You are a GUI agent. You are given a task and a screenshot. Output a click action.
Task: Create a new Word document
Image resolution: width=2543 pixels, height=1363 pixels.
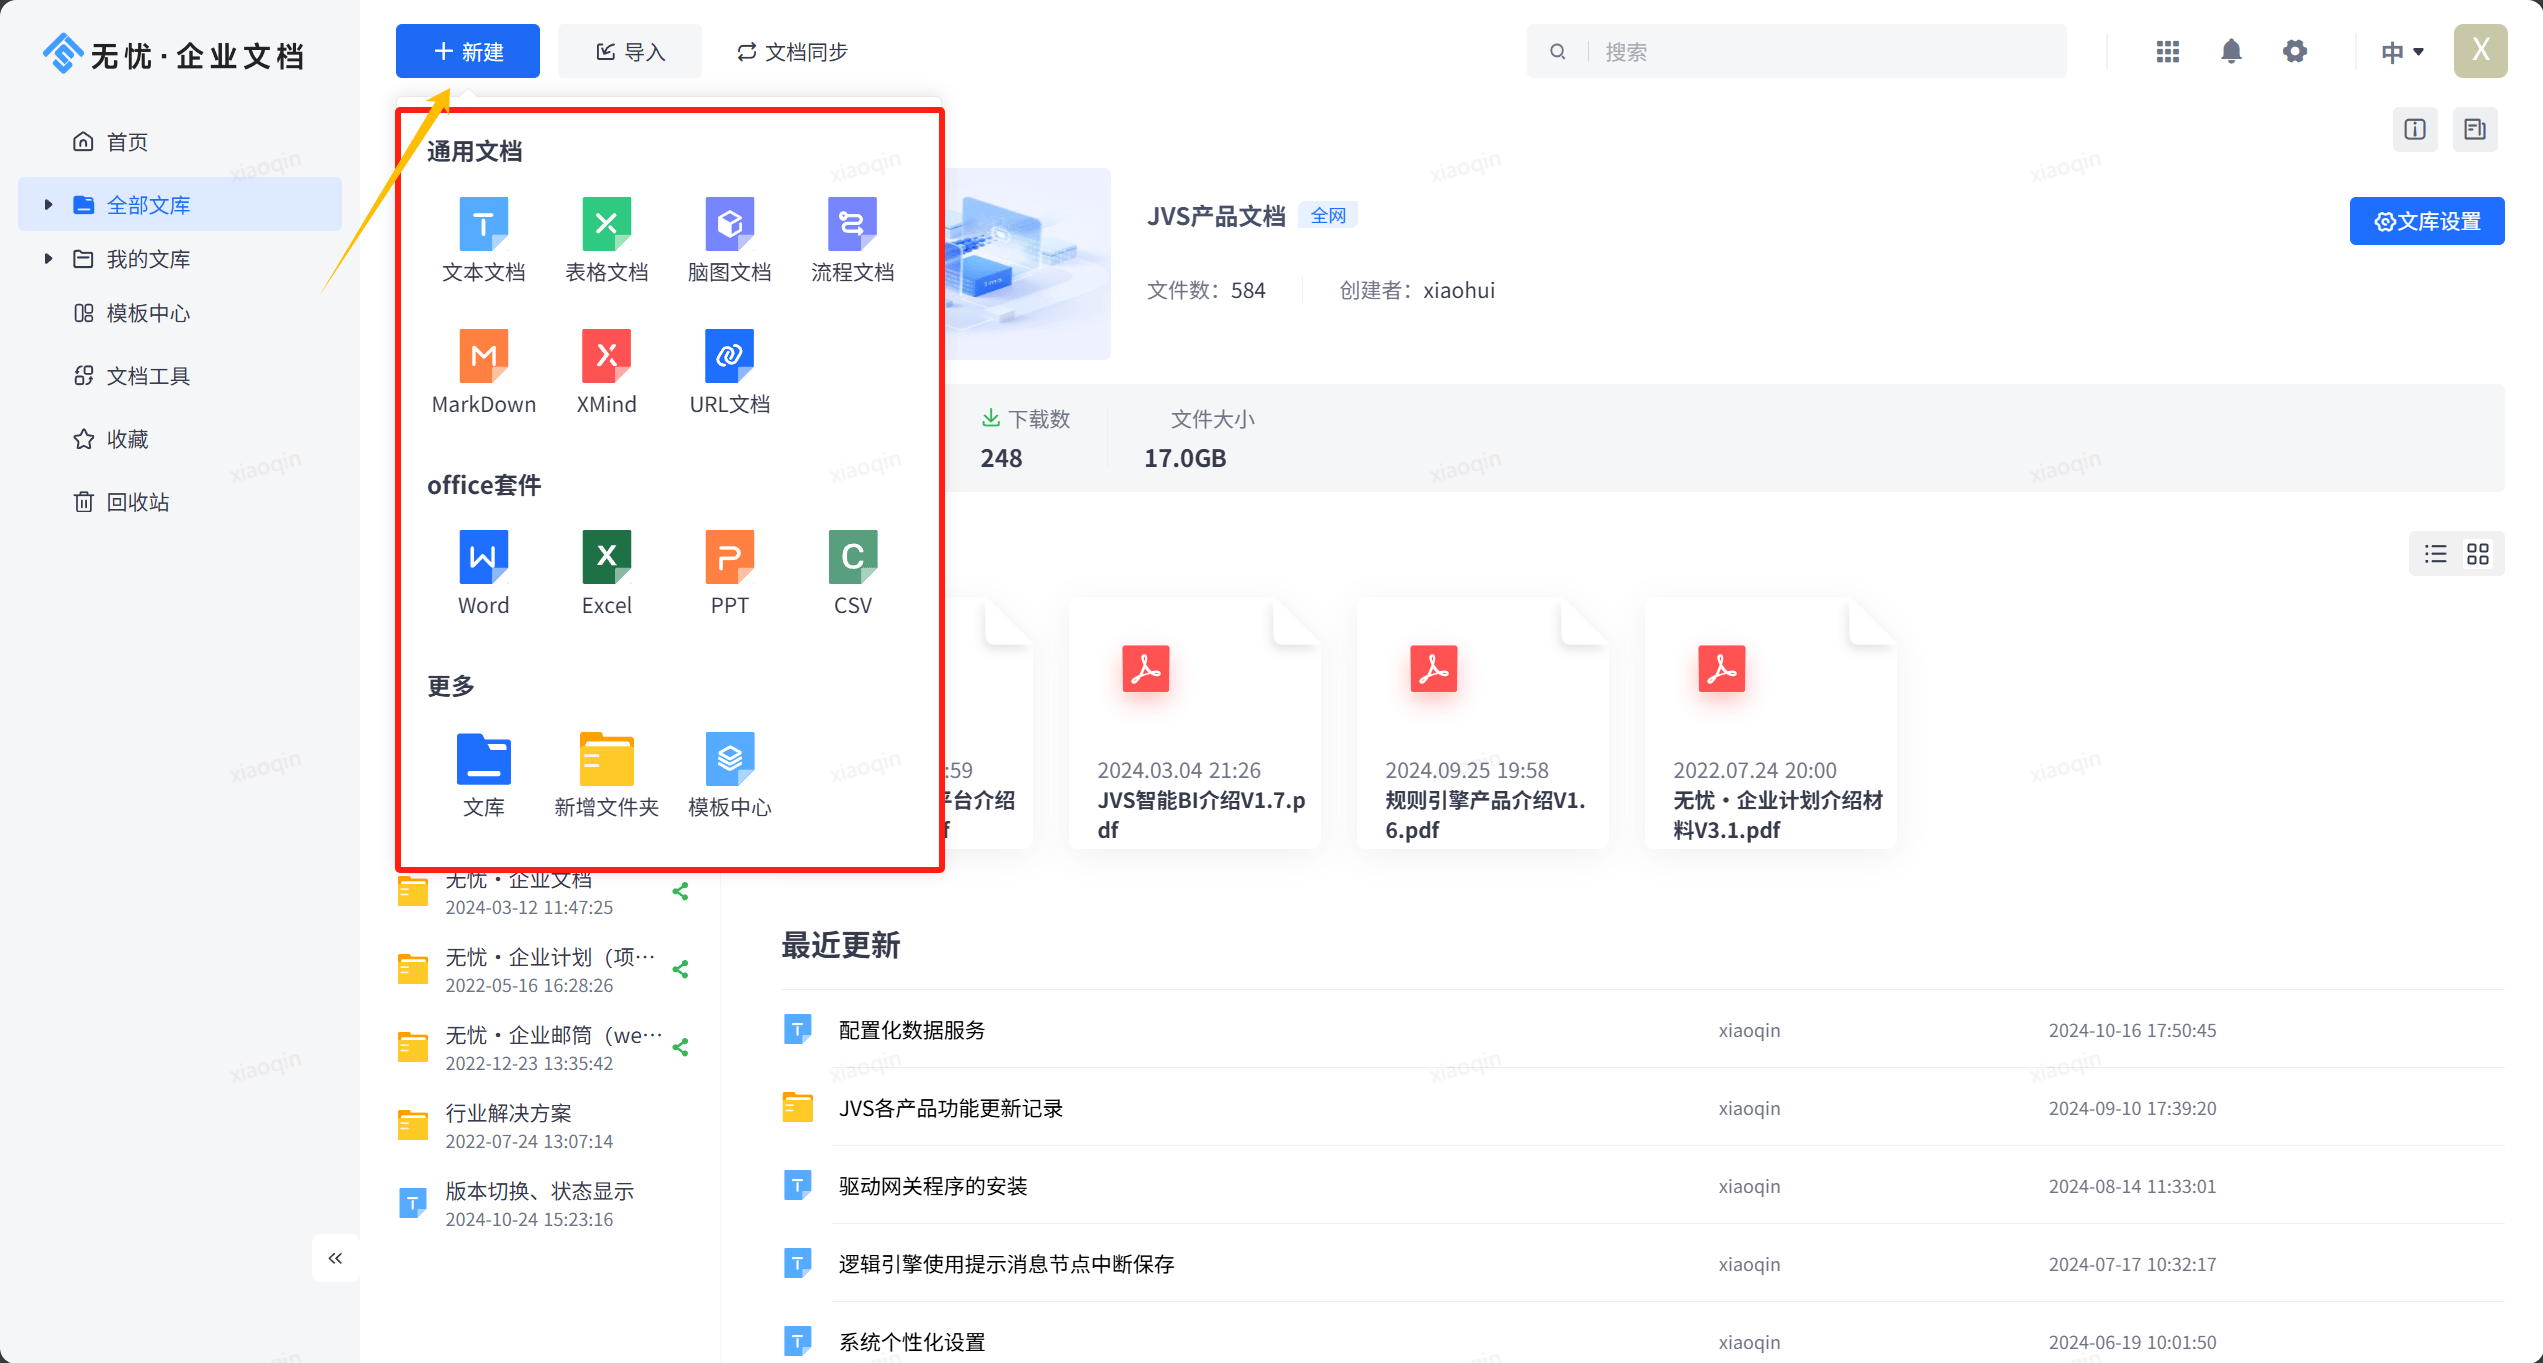pos(483,570)
